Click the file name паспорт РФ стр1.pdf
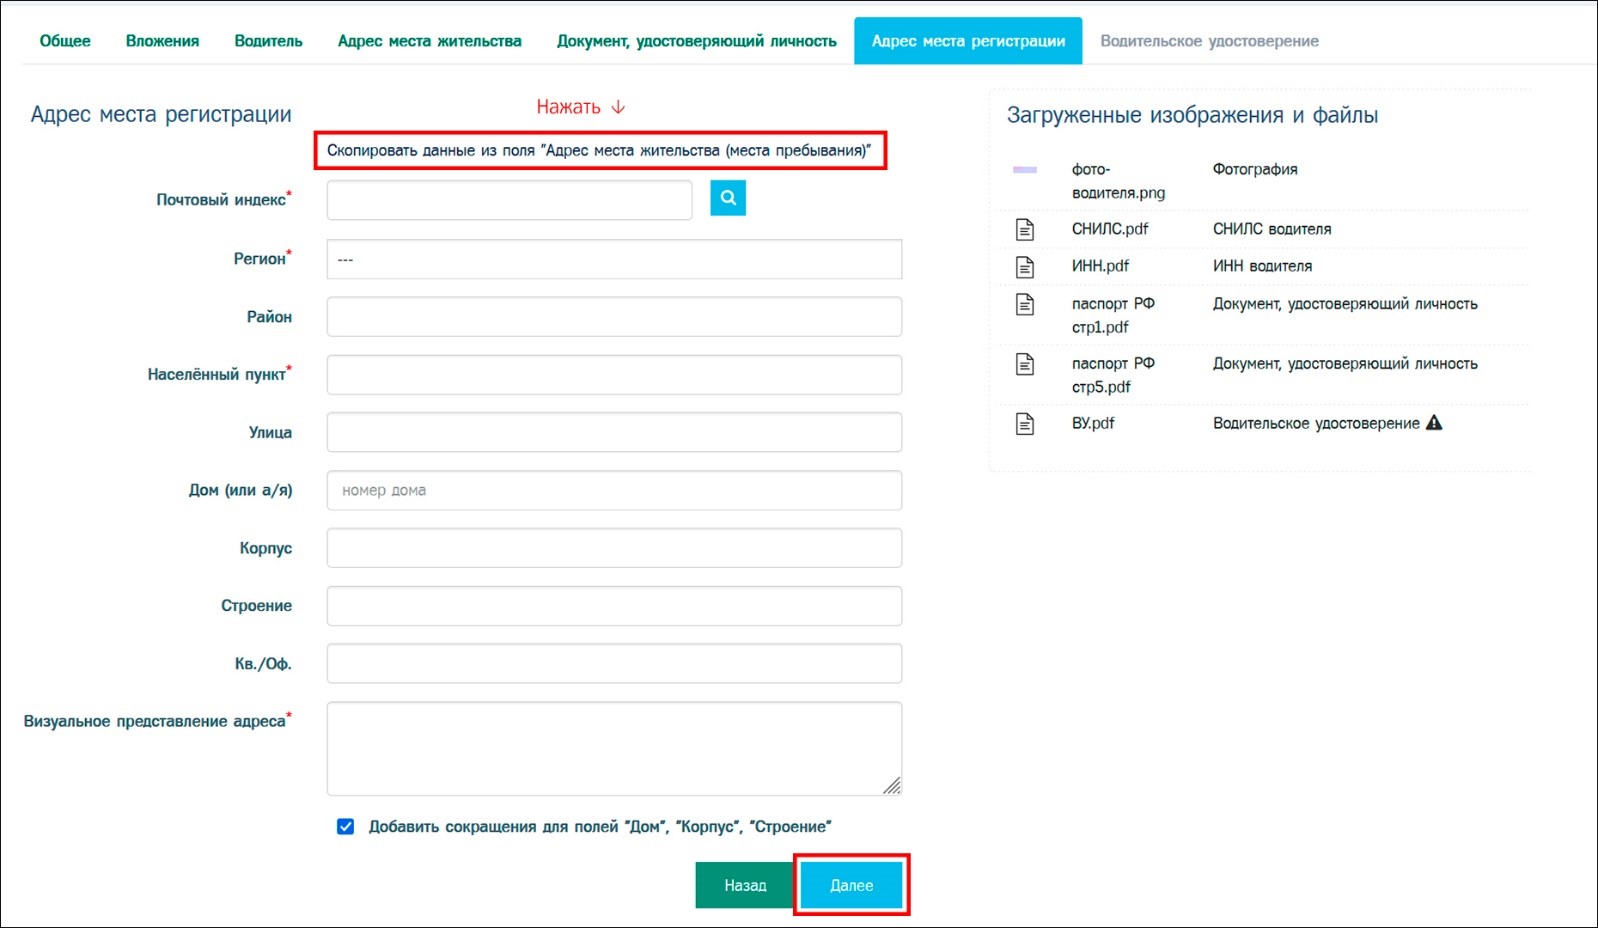1598x928 pixels. pos(1113,315)
